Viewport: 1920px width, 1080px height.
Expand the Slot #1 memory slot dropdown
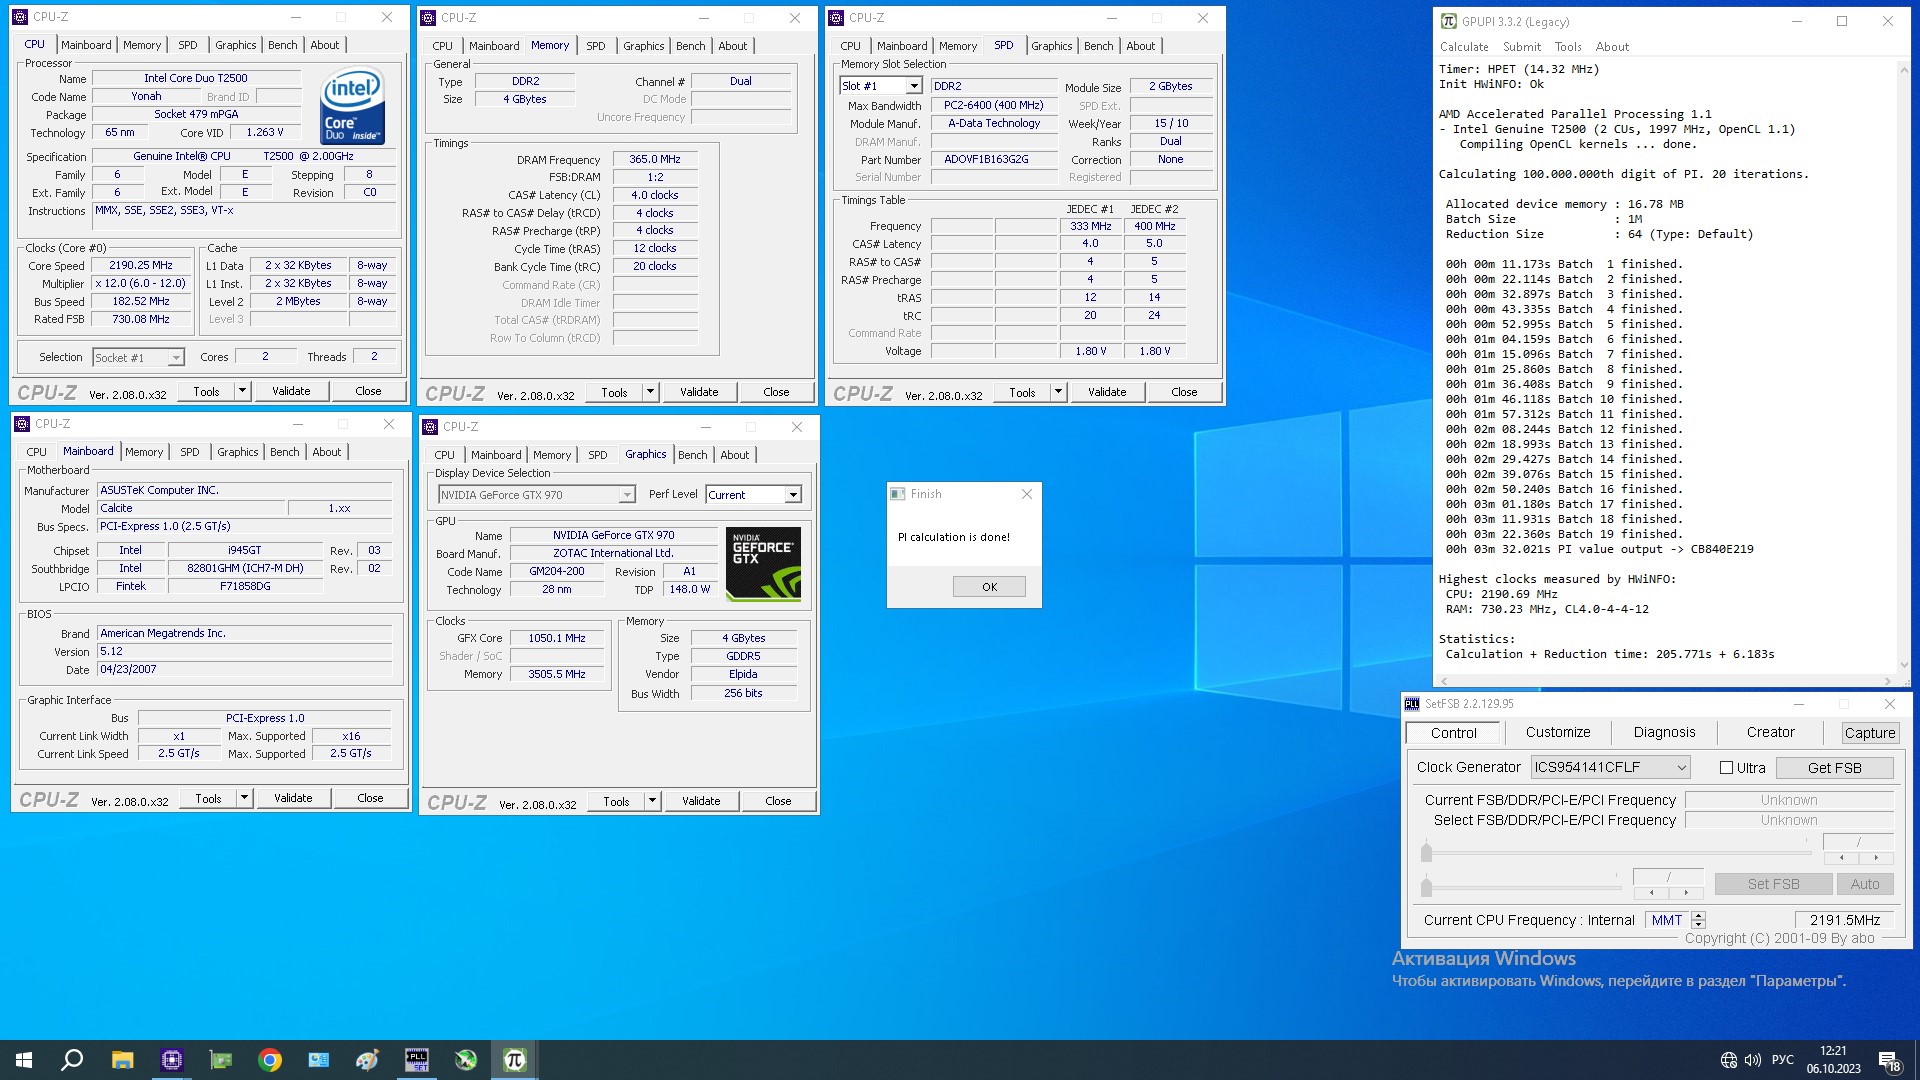pos(913,86)
